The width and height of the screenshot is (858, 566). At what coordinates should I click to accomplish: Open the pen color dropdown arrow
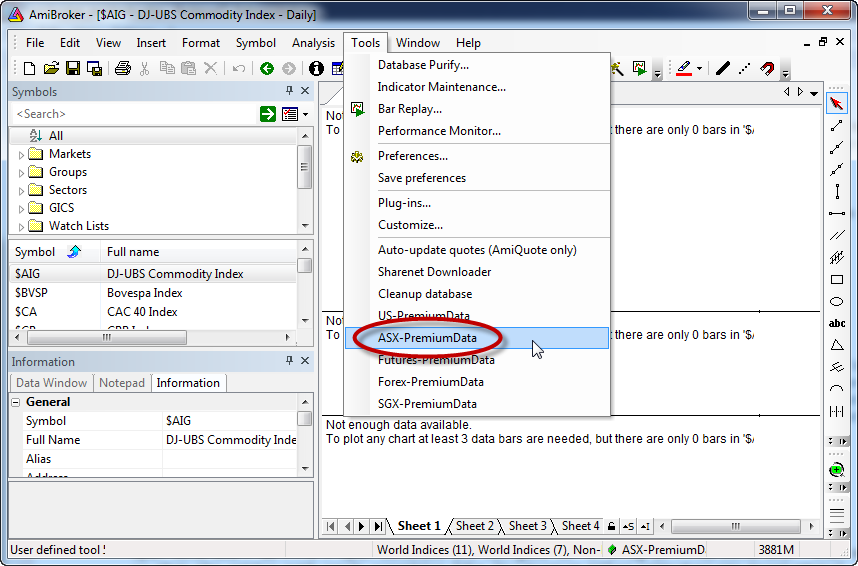click(699, 68)
